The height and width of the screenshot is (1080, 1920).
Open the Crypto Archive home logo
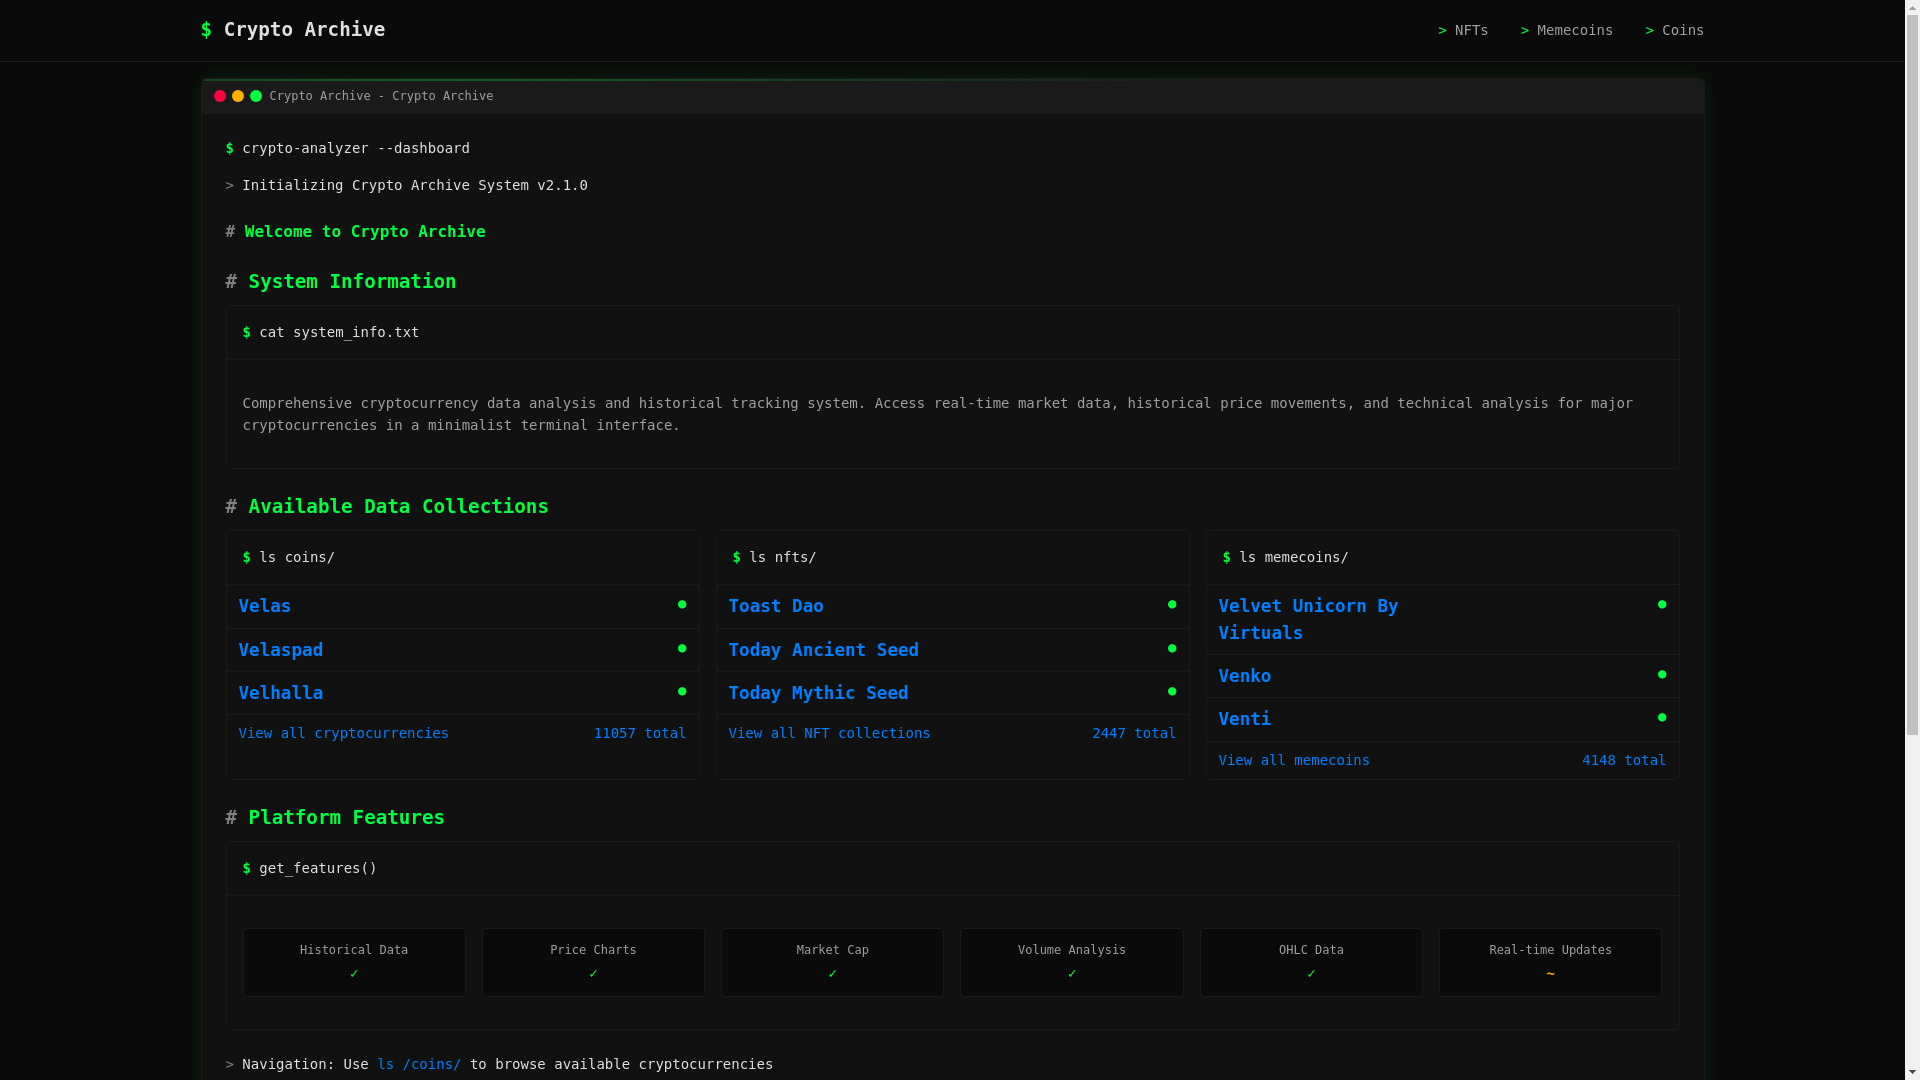point(292,30)
